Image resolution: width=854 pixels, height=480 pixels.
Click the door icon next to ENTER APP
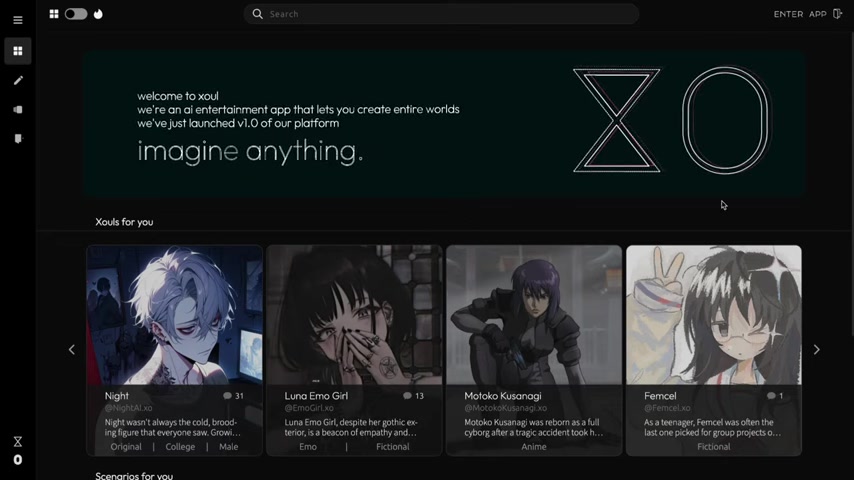coord(838,14)
